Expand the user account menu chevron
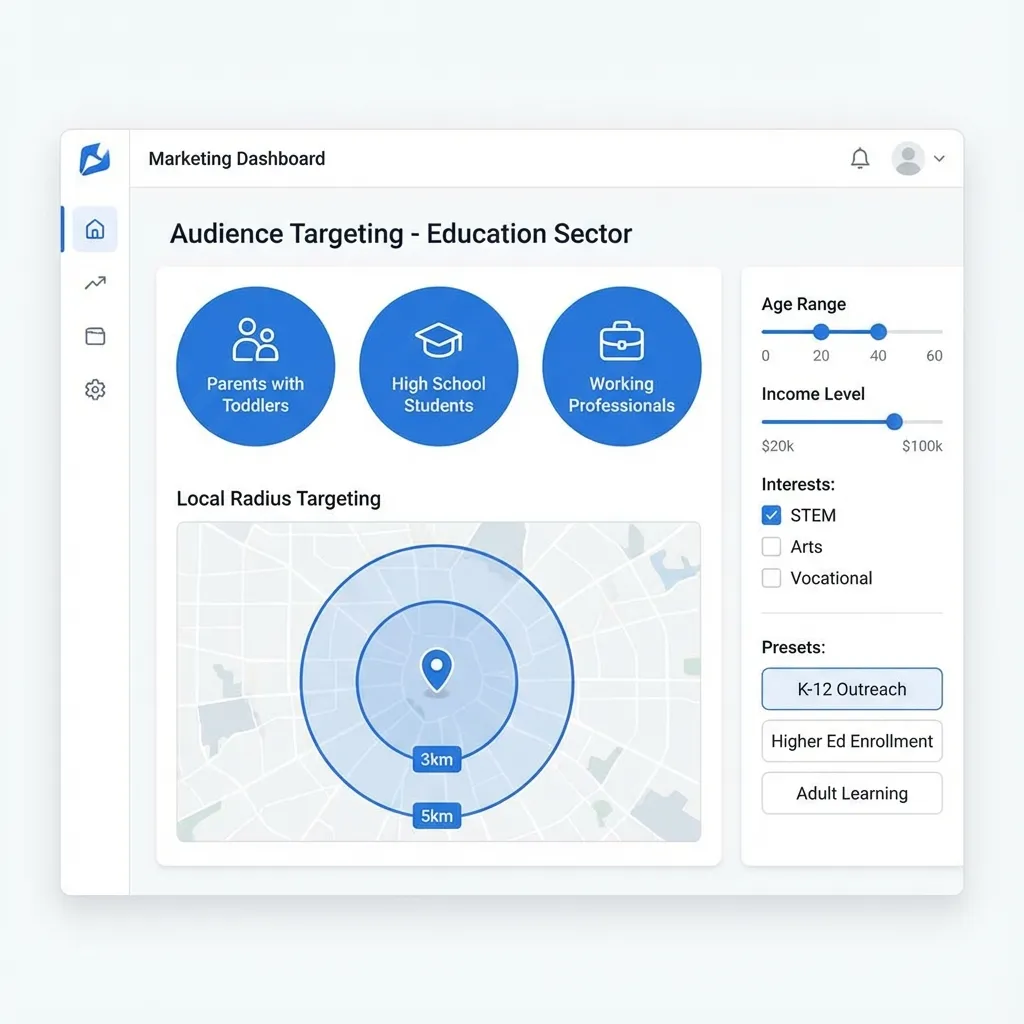This screenshot has height=1024, width=1024. [x=939, y=158]
